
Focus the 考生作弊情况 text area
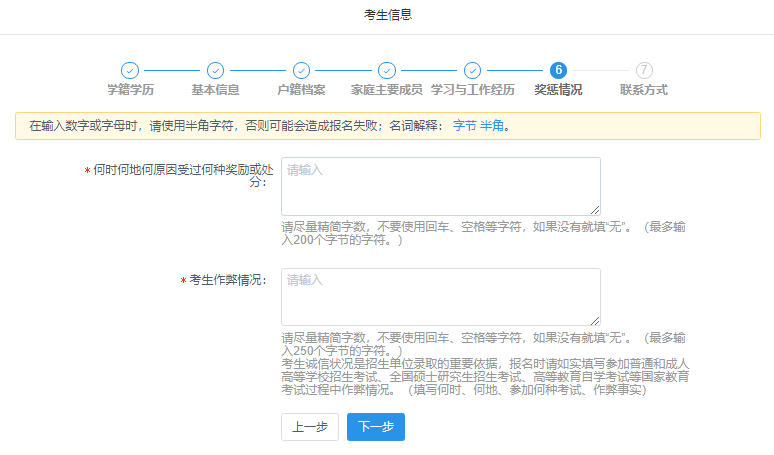click(440, 296)
